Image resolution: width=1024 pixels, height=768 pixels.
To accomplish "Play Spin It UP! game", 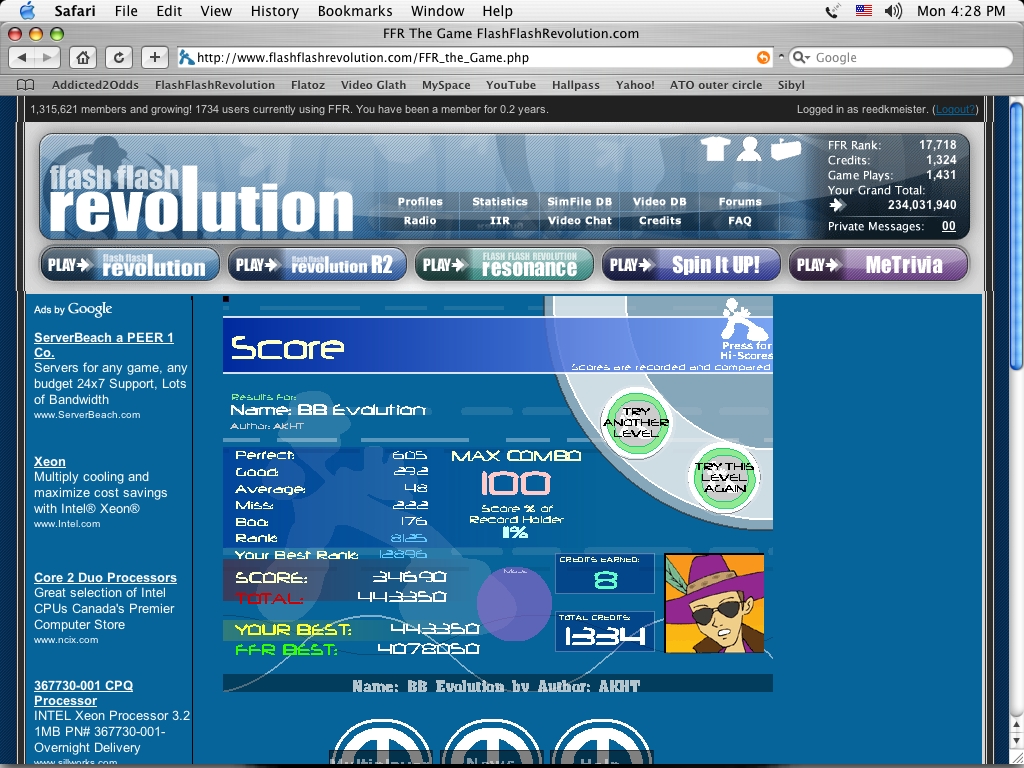I will tap(691, 264).
